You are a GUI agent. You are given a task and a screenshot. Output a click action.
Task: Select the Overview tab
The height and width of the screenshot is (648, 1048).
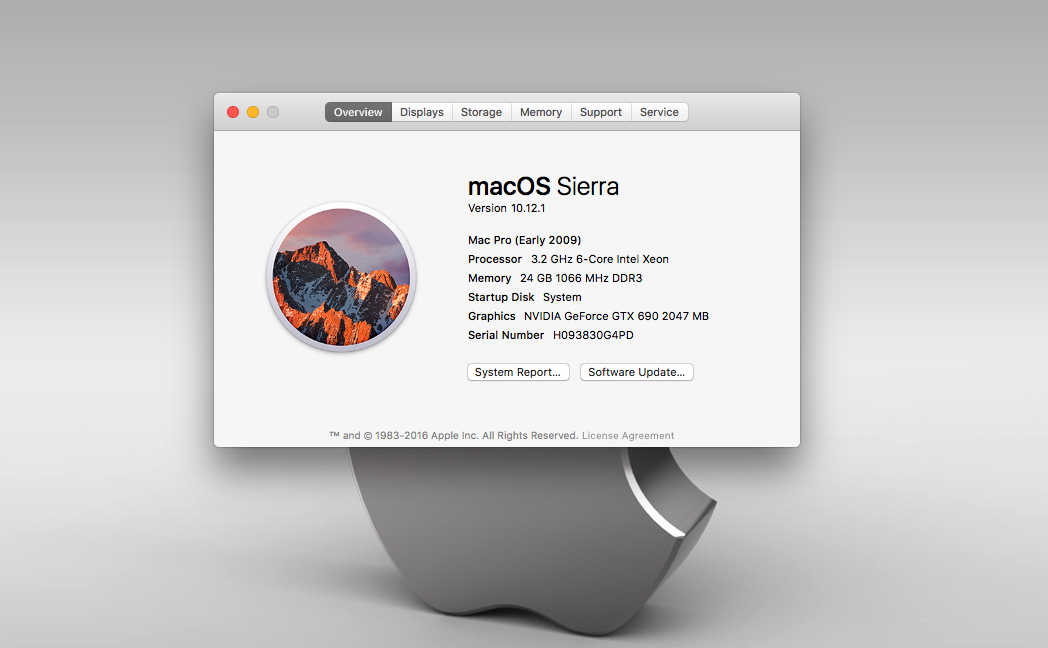(358, 112)
